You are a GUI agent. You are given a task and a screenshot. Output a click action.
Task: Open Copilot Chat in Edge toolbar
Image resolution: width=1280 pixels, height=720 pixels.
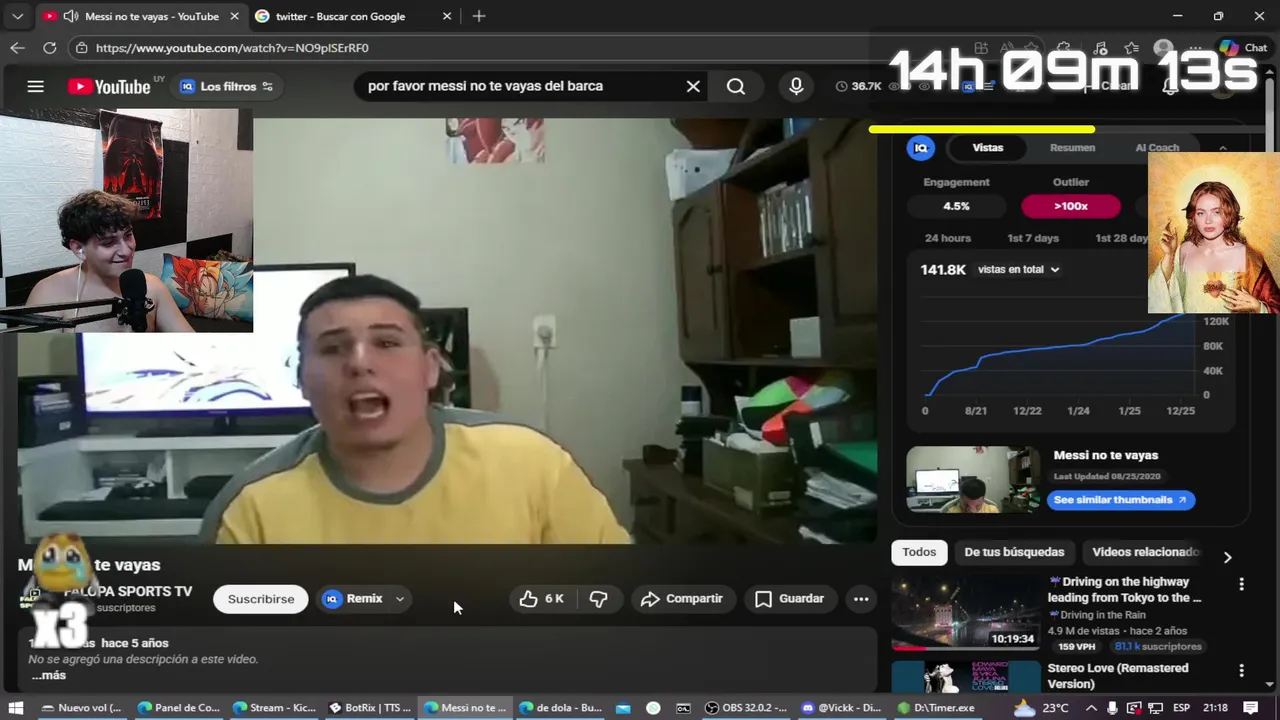pyautogui.click(x=1243, y=48)
